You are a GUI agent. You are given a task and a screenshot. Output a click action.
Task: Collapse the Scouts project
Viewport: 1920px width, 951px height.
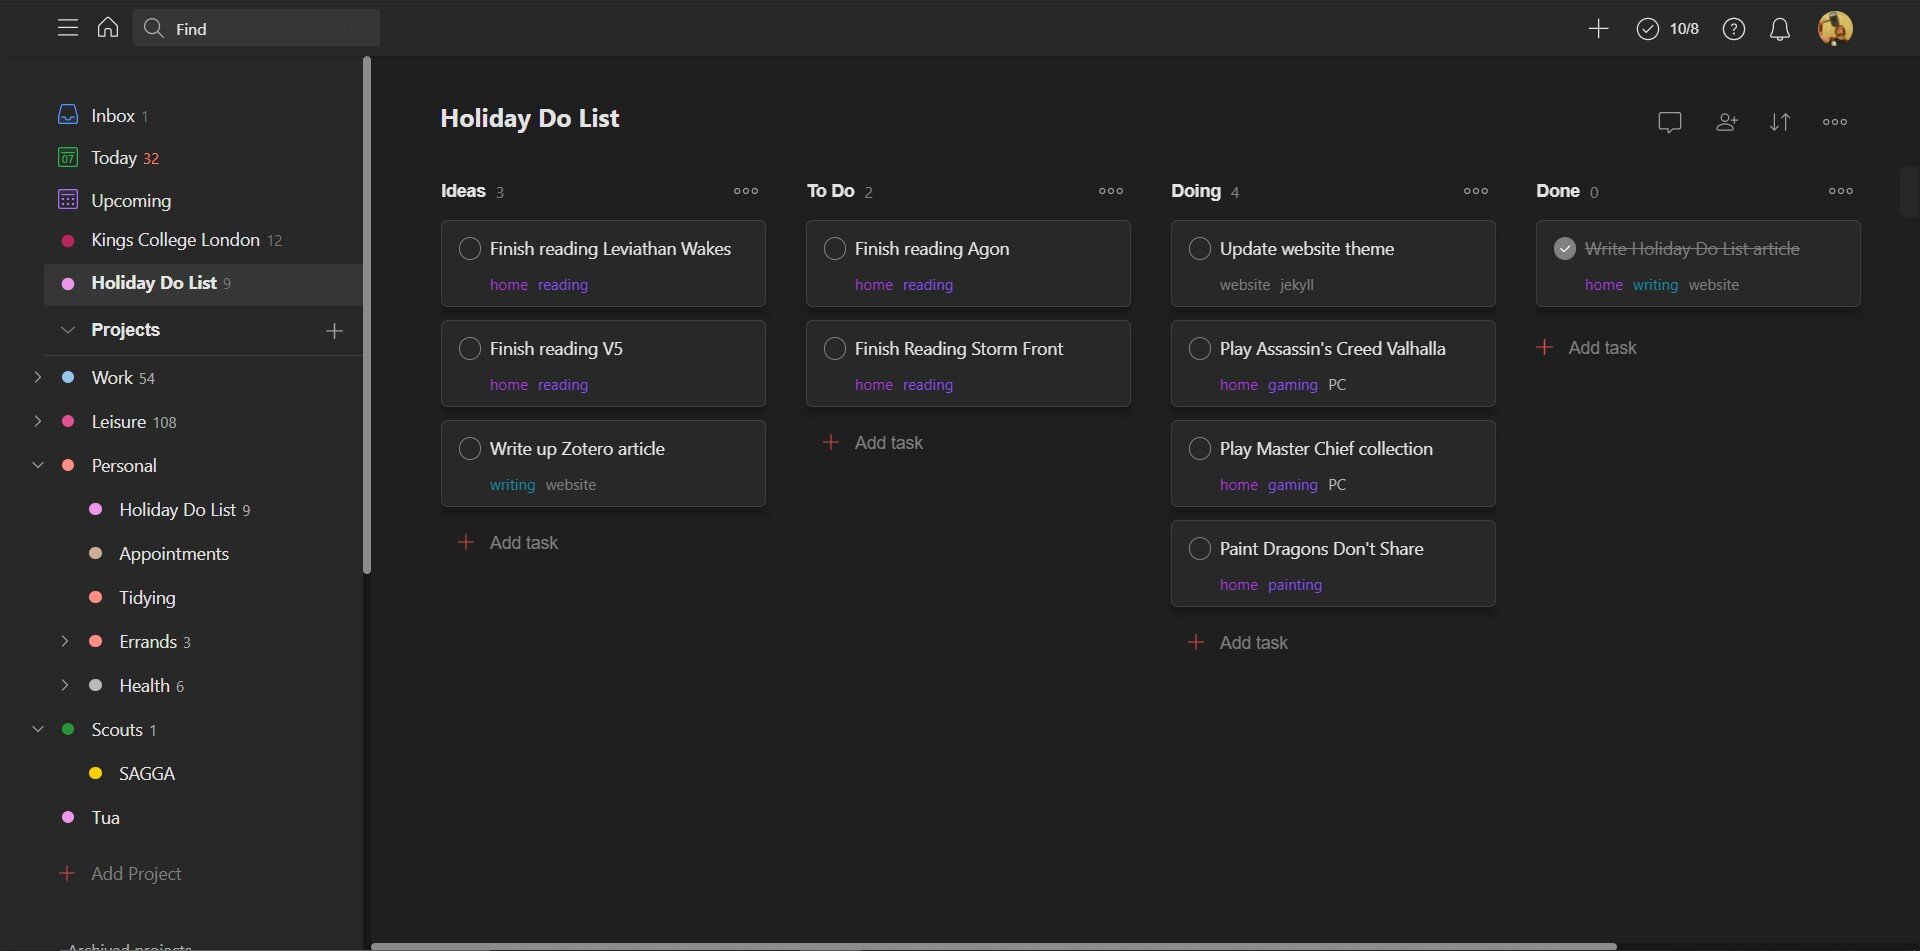(38, 729)
